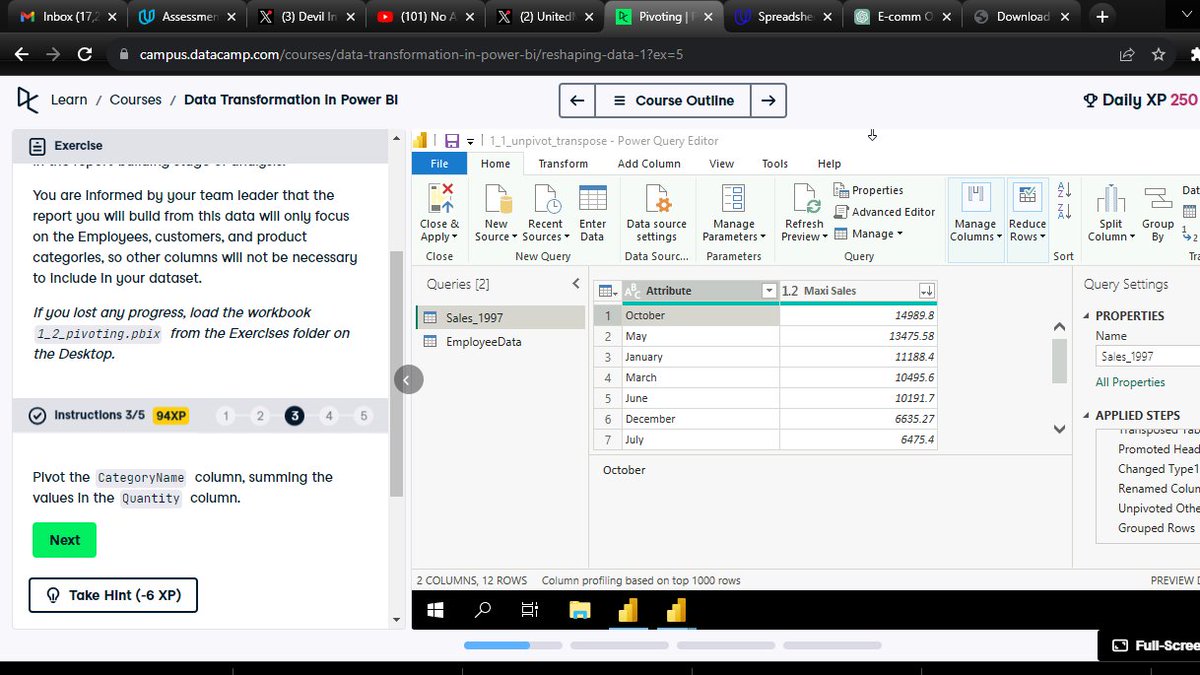
Task: Click the vertical scrollbar beside the data grid
Action: click(1060, 361)
